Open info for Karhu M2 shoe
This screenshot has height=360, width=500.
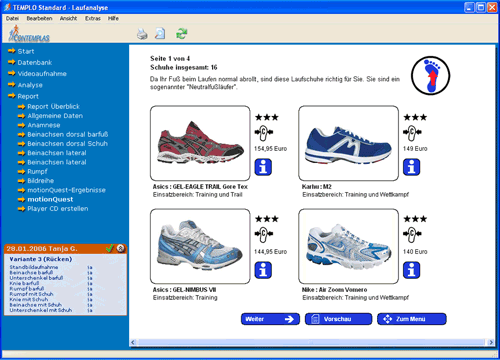tap(412, 167)
